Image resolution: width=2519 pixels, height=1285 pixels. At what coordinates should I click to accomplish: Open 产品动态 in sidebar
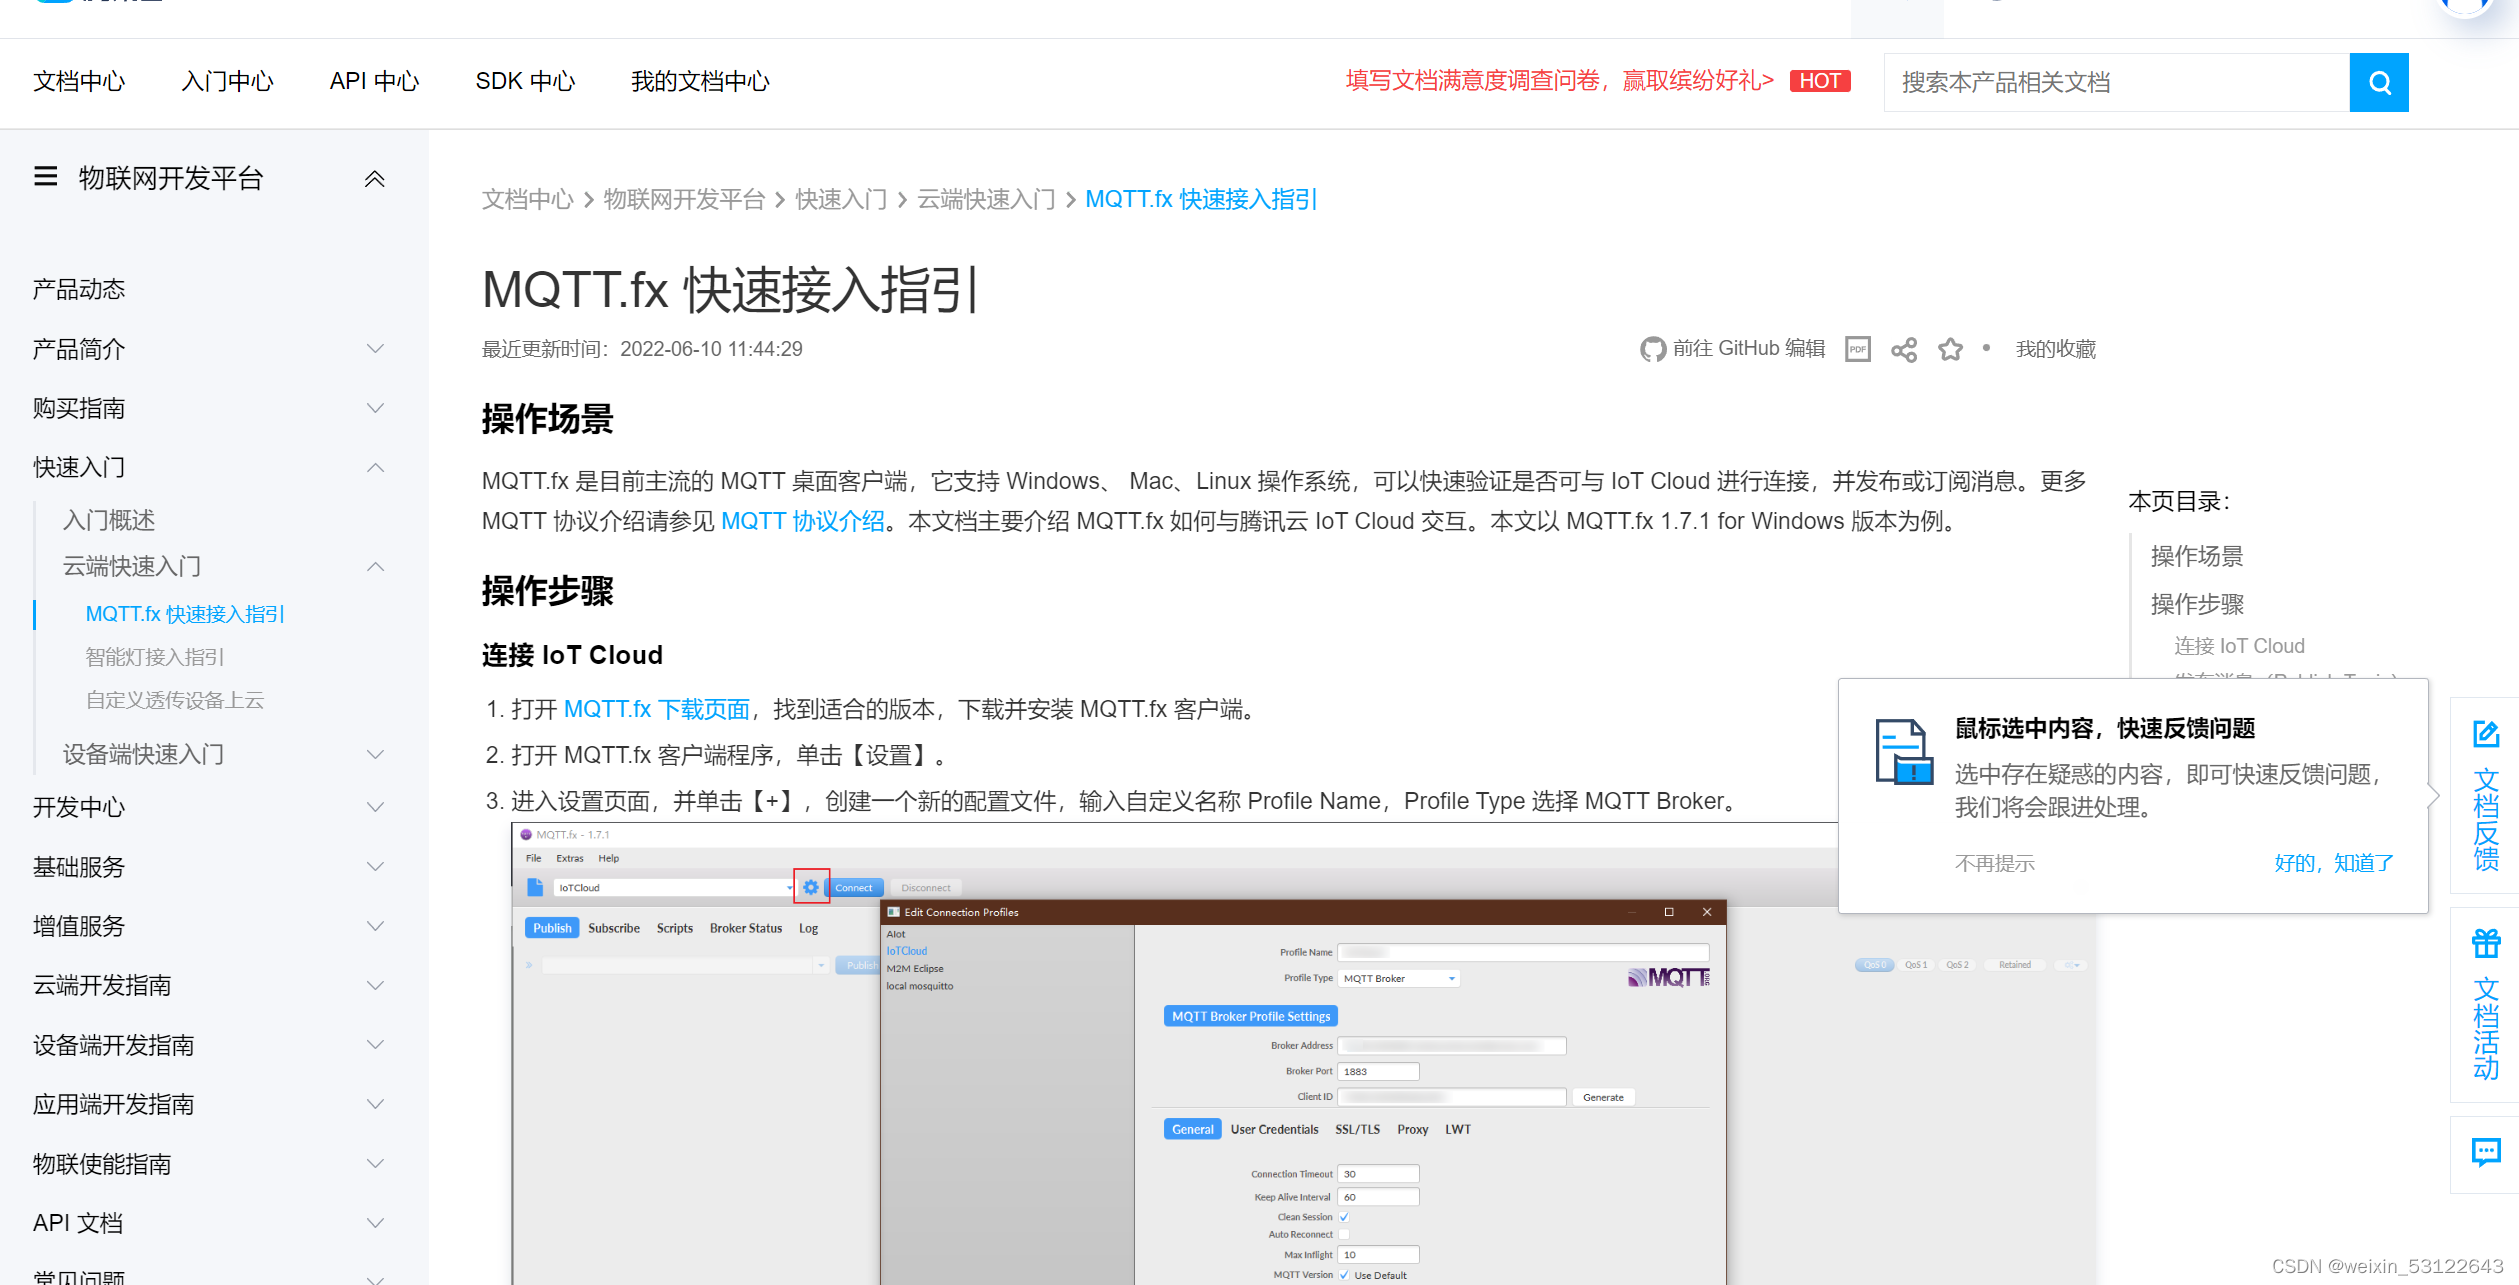(79, 290)
